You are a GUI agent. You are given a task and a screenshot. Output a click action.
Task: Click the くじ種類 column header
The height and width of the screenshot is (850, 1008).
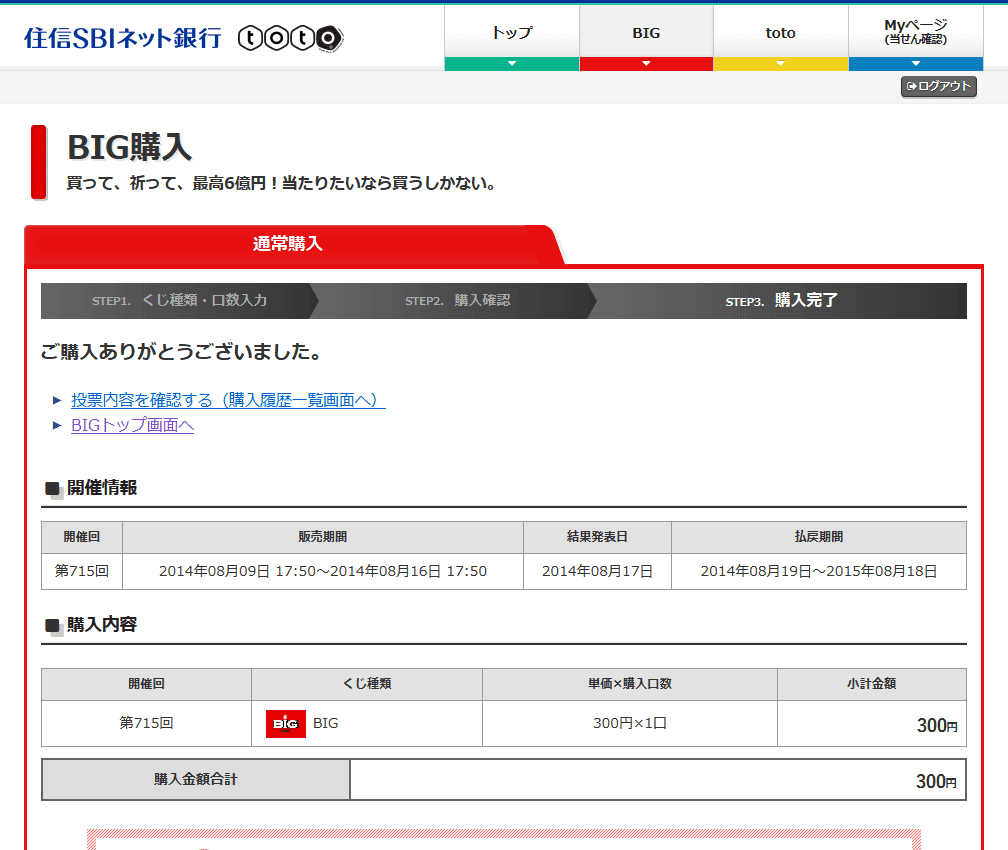point(367,683)
